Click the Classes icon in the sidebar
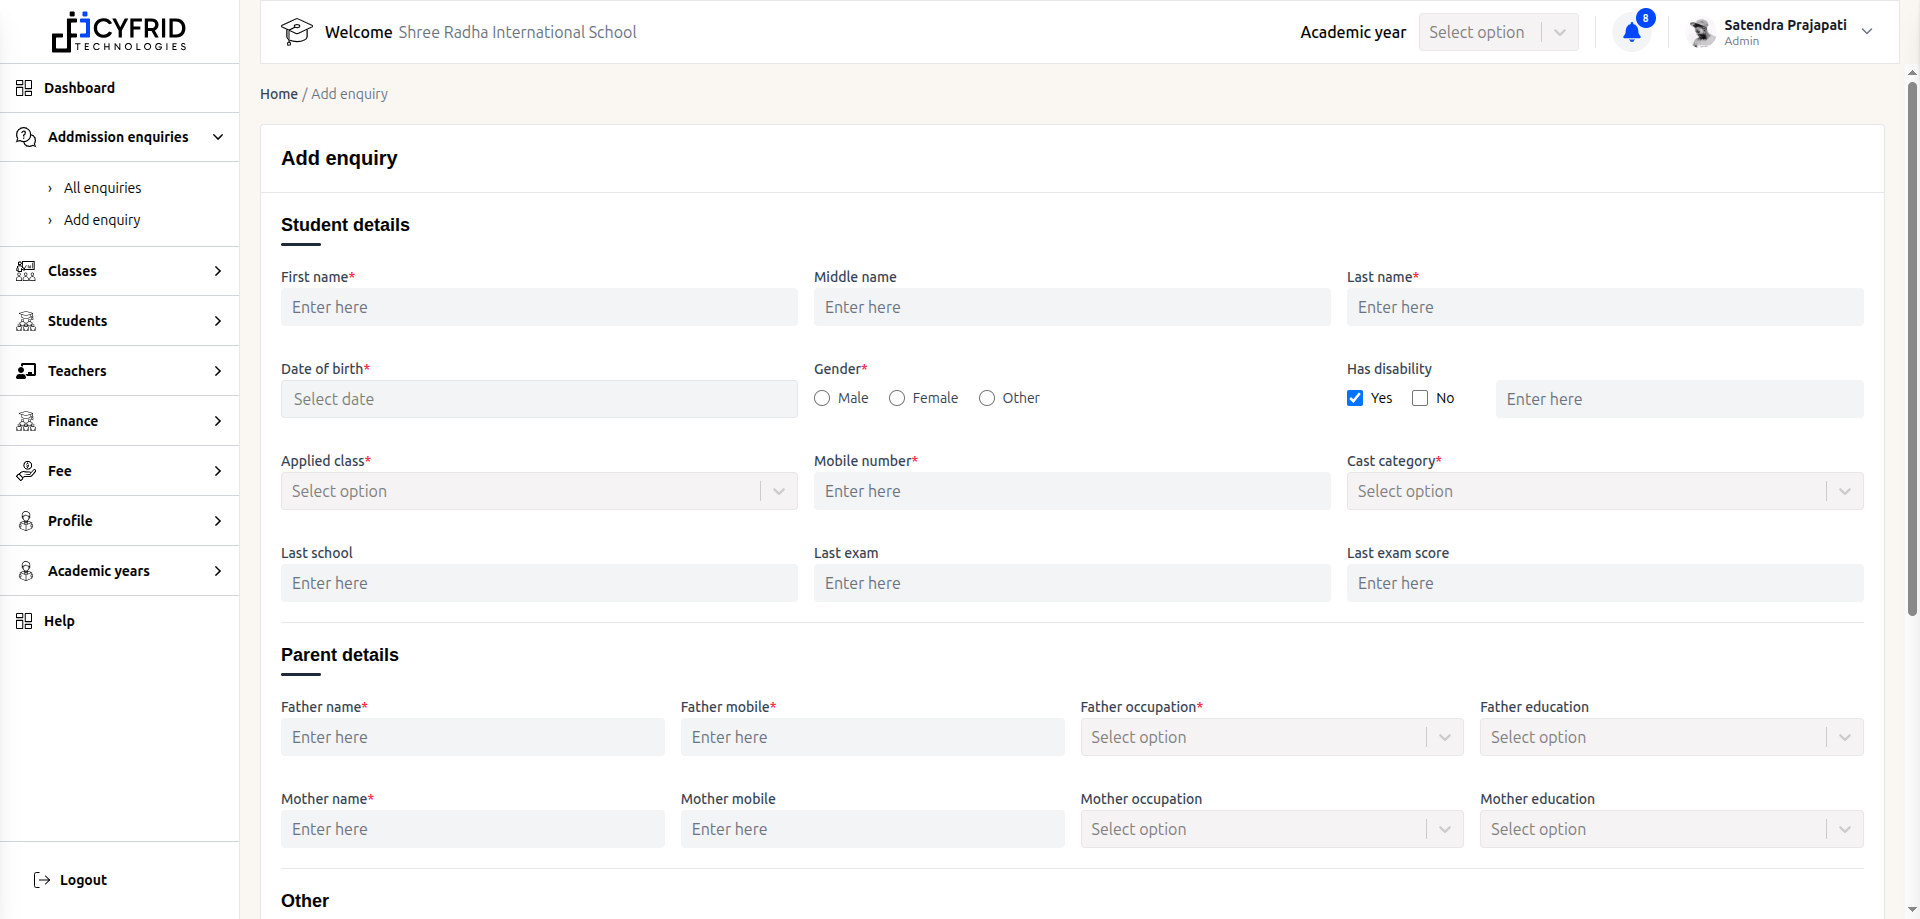The width and height of the screenshot is (1920, 919). click(26, 271)
